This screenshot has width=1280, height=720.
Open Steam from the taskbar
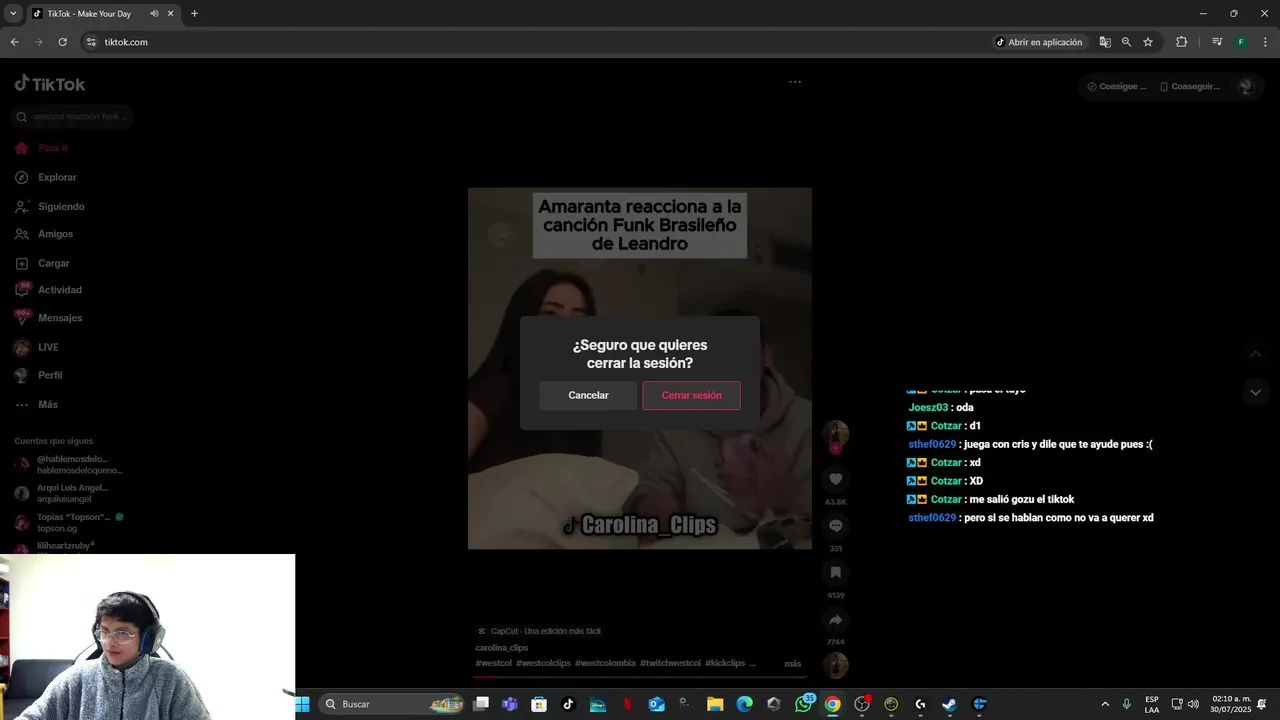click(949, 704)
